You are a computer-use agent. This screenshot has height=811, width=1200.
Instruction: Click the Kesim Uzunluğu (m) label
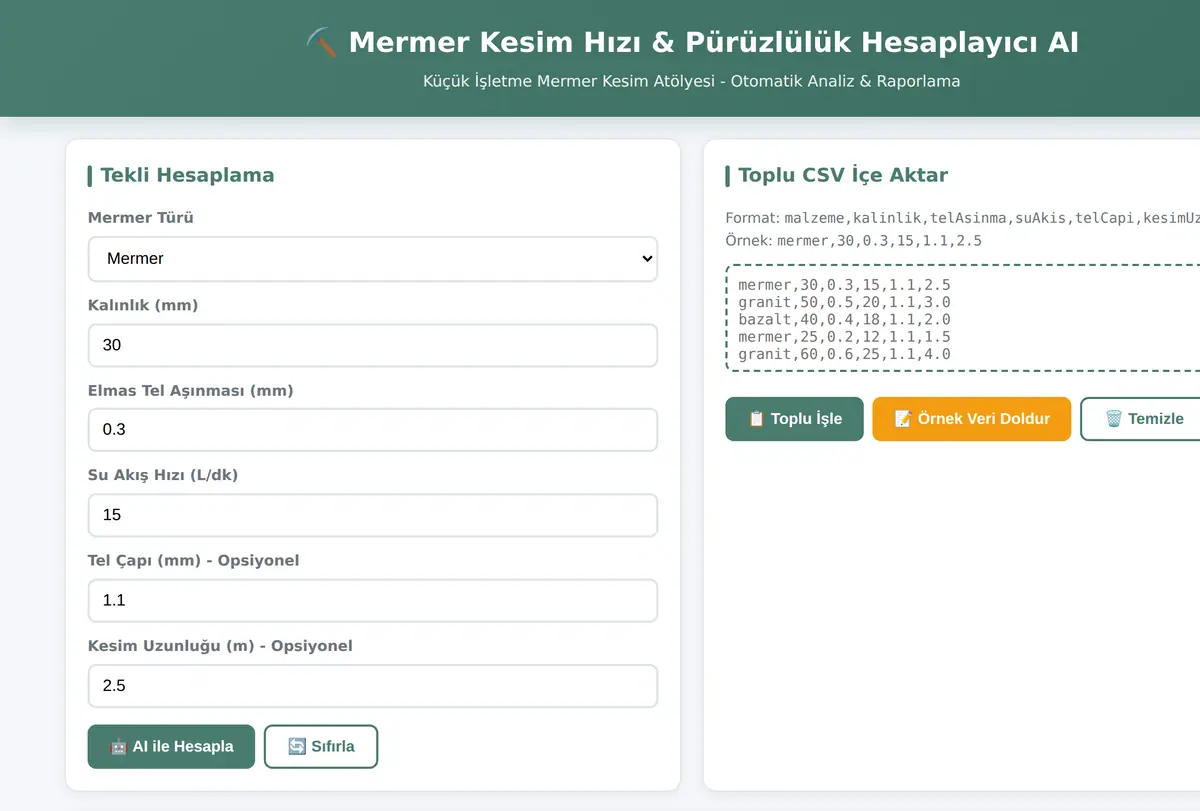click(220, 646)
